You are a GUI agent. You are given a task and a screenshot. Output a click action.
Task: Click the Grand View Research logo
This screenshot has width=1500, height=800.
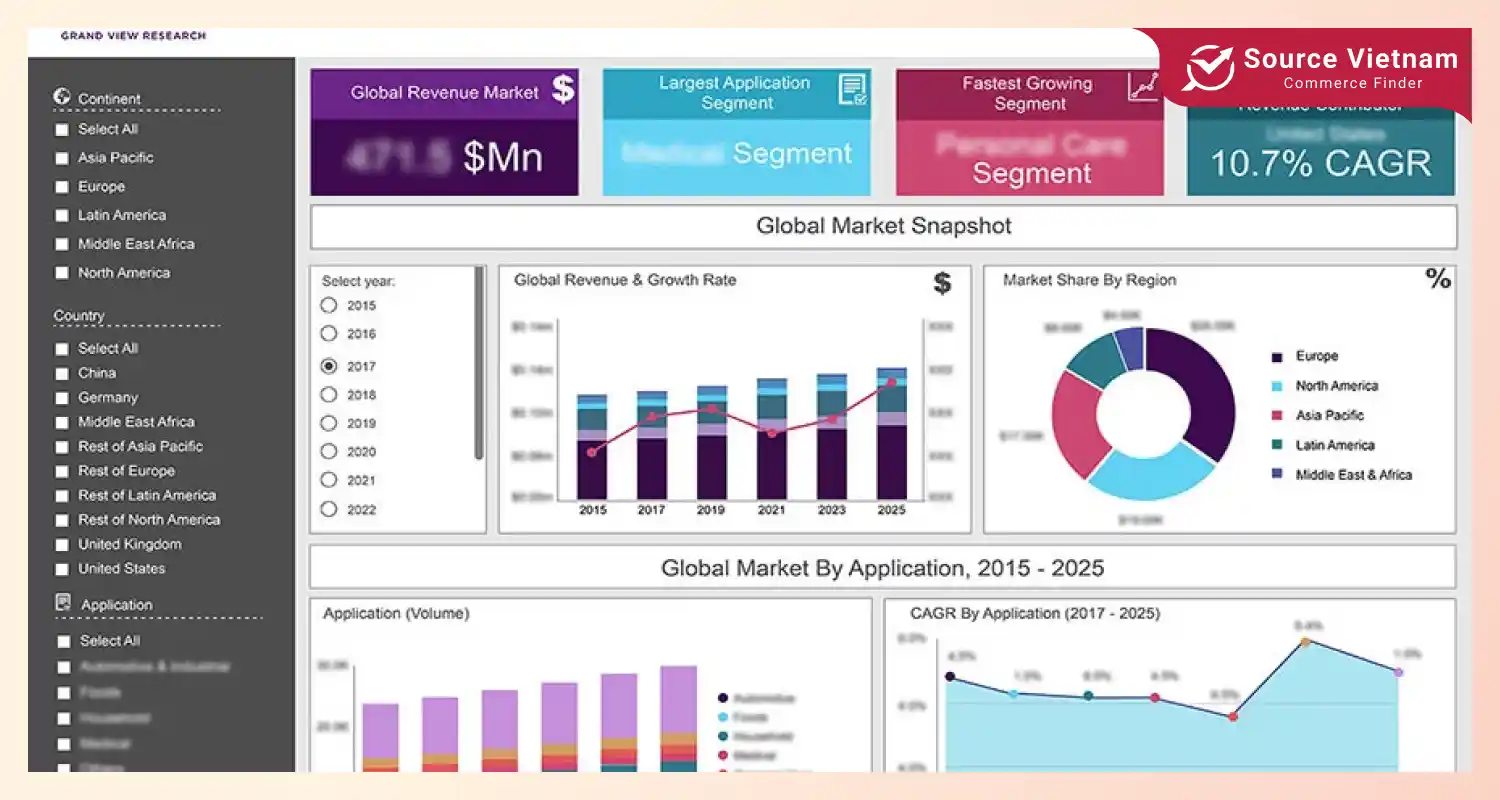[133, 36]
